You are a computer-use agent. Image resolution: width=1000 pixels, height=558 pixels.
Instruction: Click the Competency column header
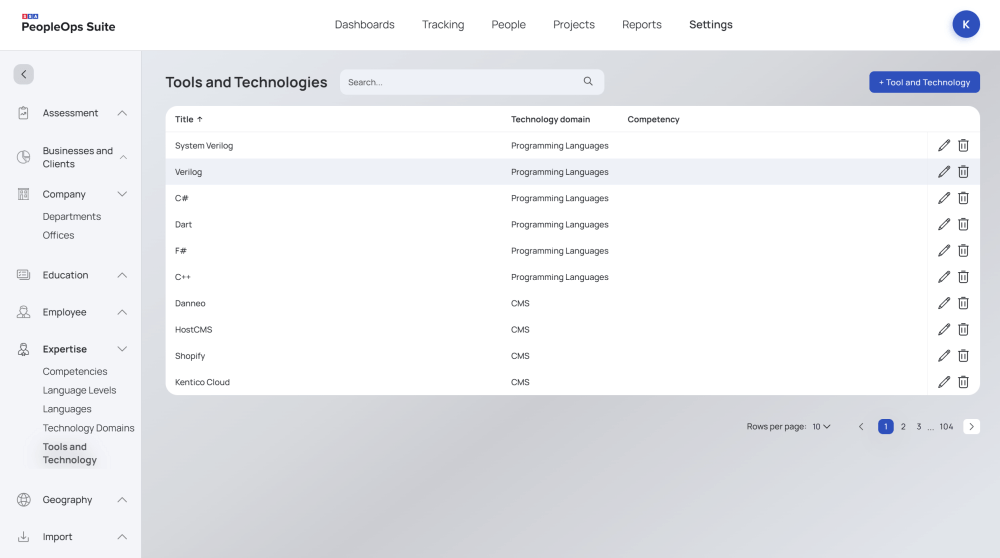click(x=653, y=119)
